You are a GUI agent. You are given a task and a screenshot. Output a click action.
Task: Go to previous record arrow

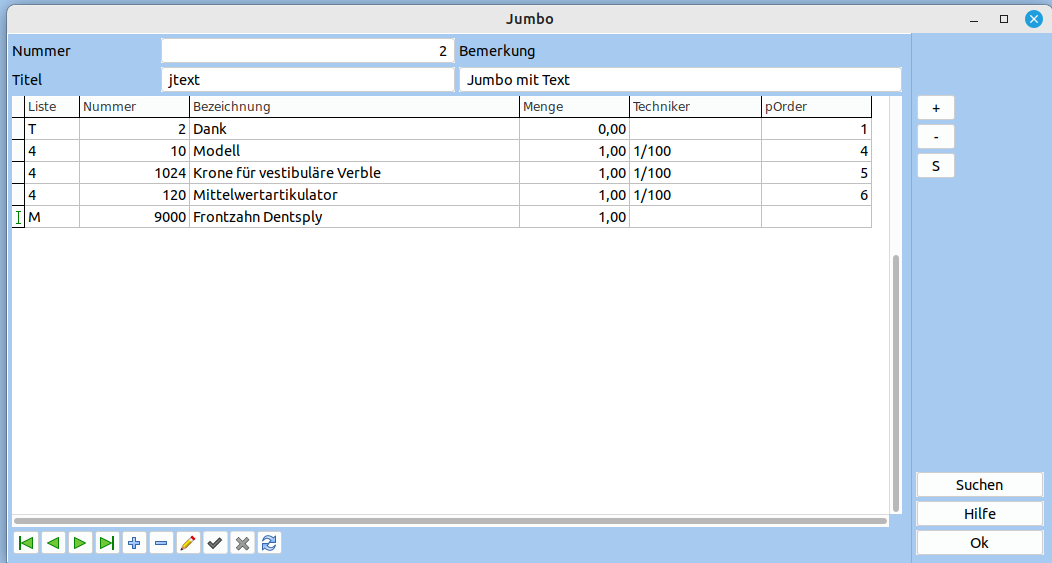point(53,543)
